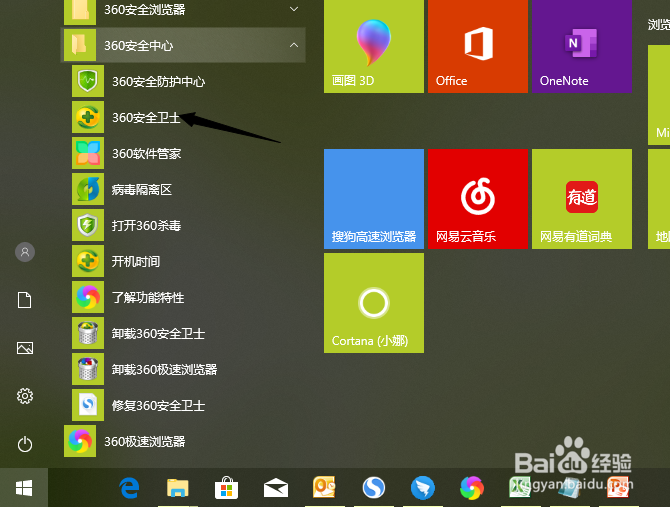Screen dimensions: 670x507
Task: Open Settings gear in the Start rail
Action: [x=25, y=396]
